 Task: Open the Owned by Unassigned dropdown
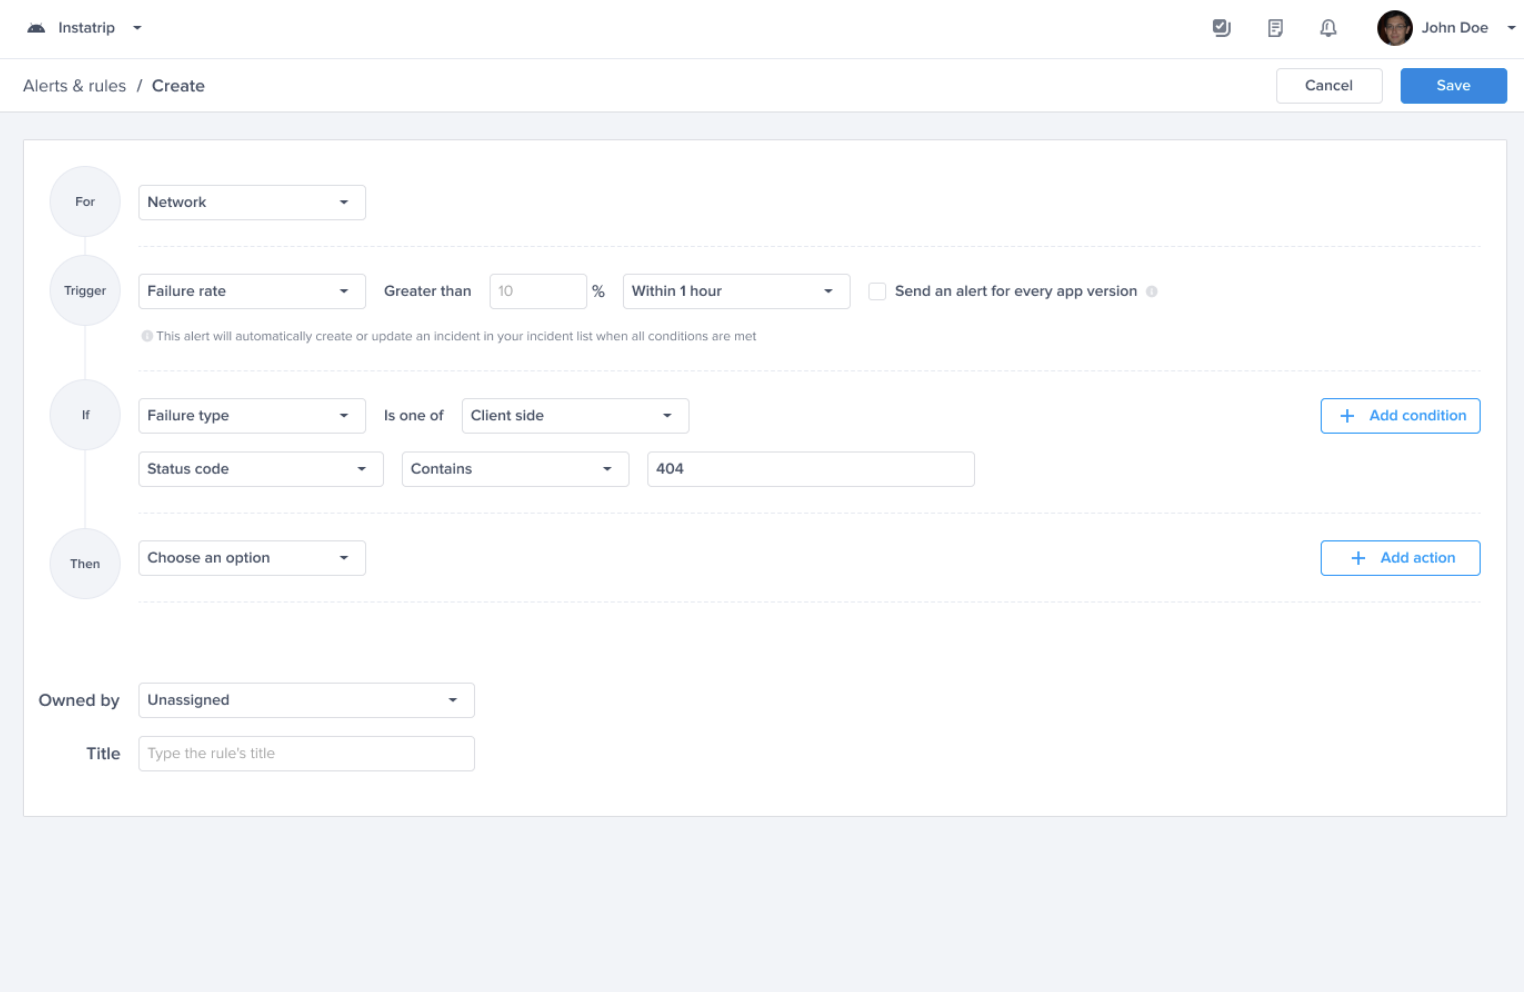pyautogui.click(x=306, y=700)
